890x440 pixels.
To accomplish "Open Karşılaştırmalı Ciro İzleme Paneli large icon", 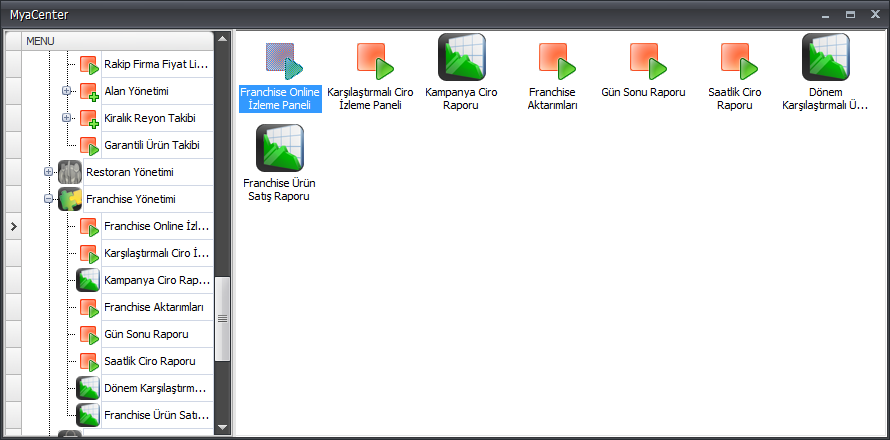I will [x=375, y=60].
